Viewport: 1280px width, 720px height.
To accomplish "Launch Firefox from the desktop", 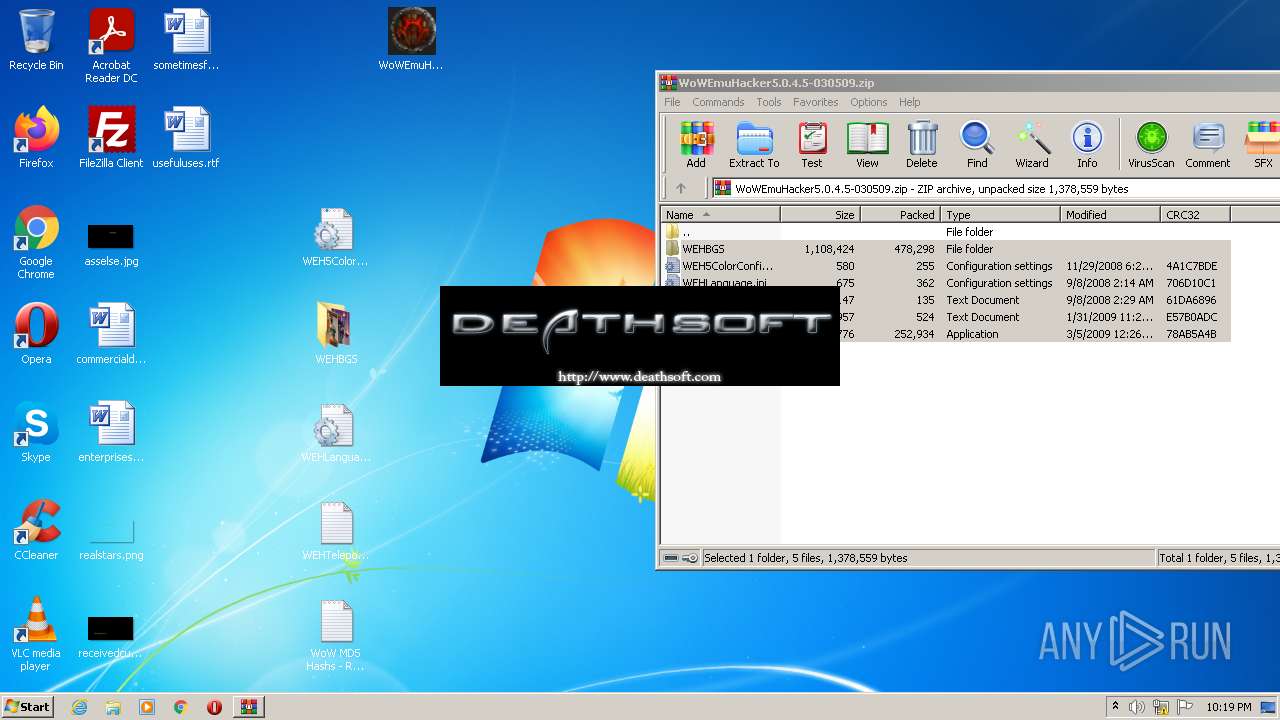I will (36, 138).
